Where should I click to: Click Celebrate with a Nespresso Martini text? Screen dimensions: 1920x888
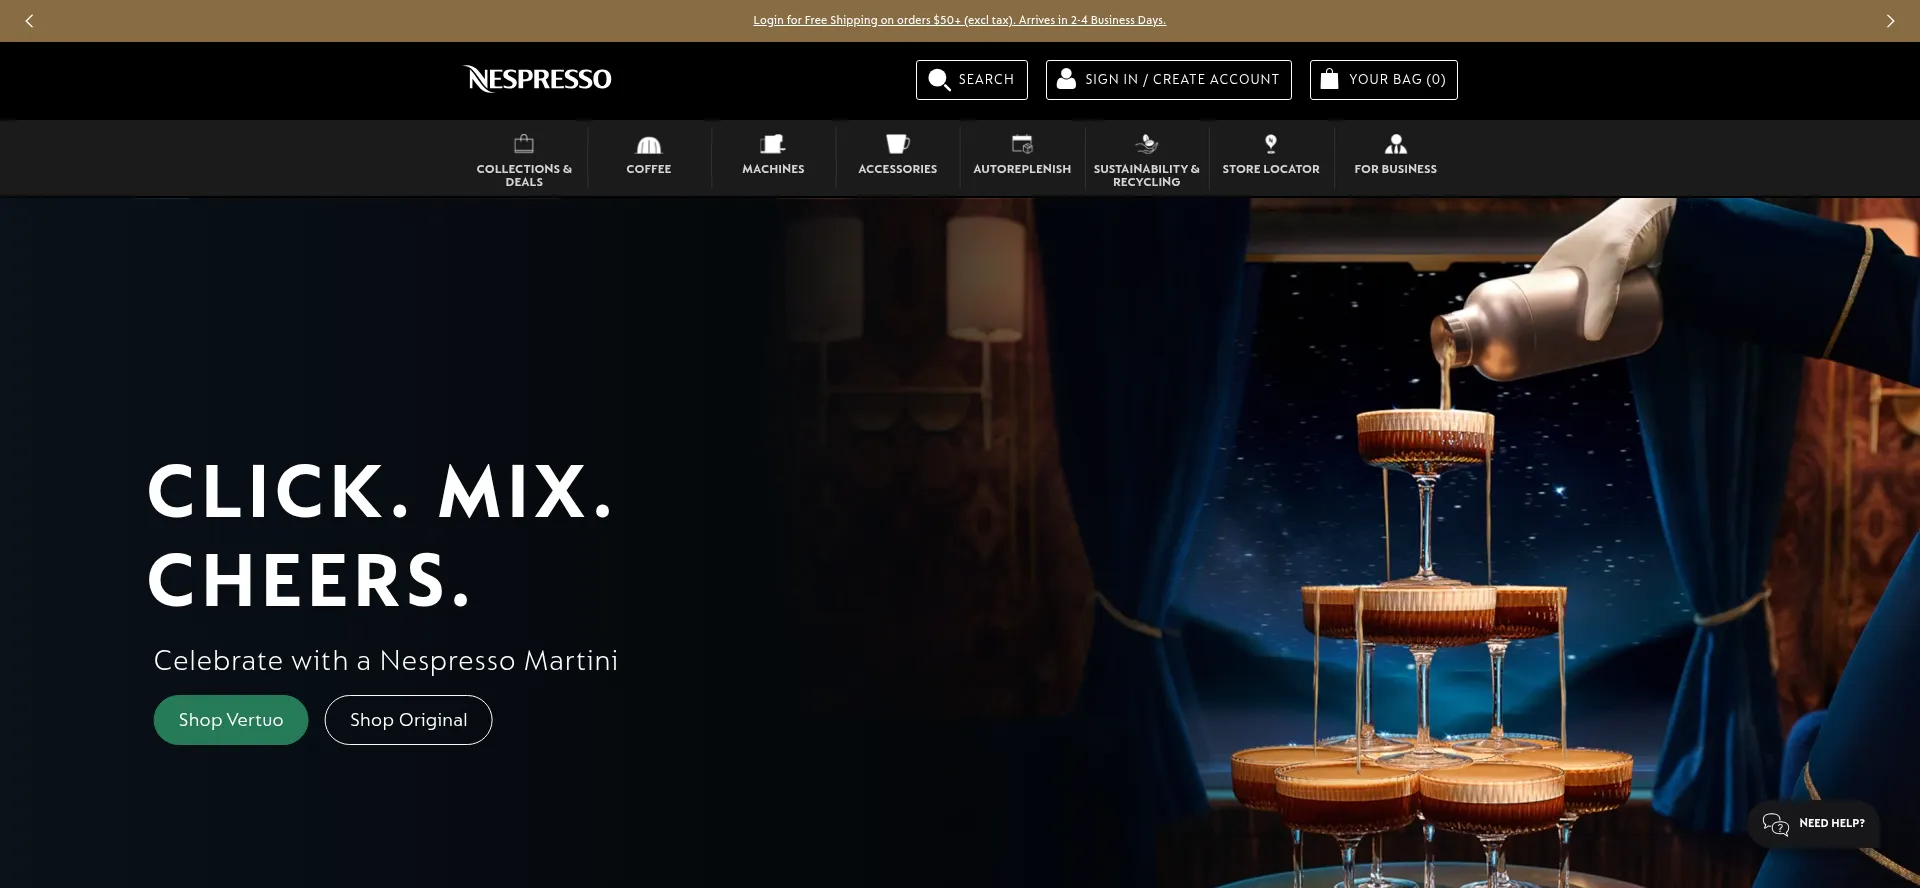click(x=386, y=661)
